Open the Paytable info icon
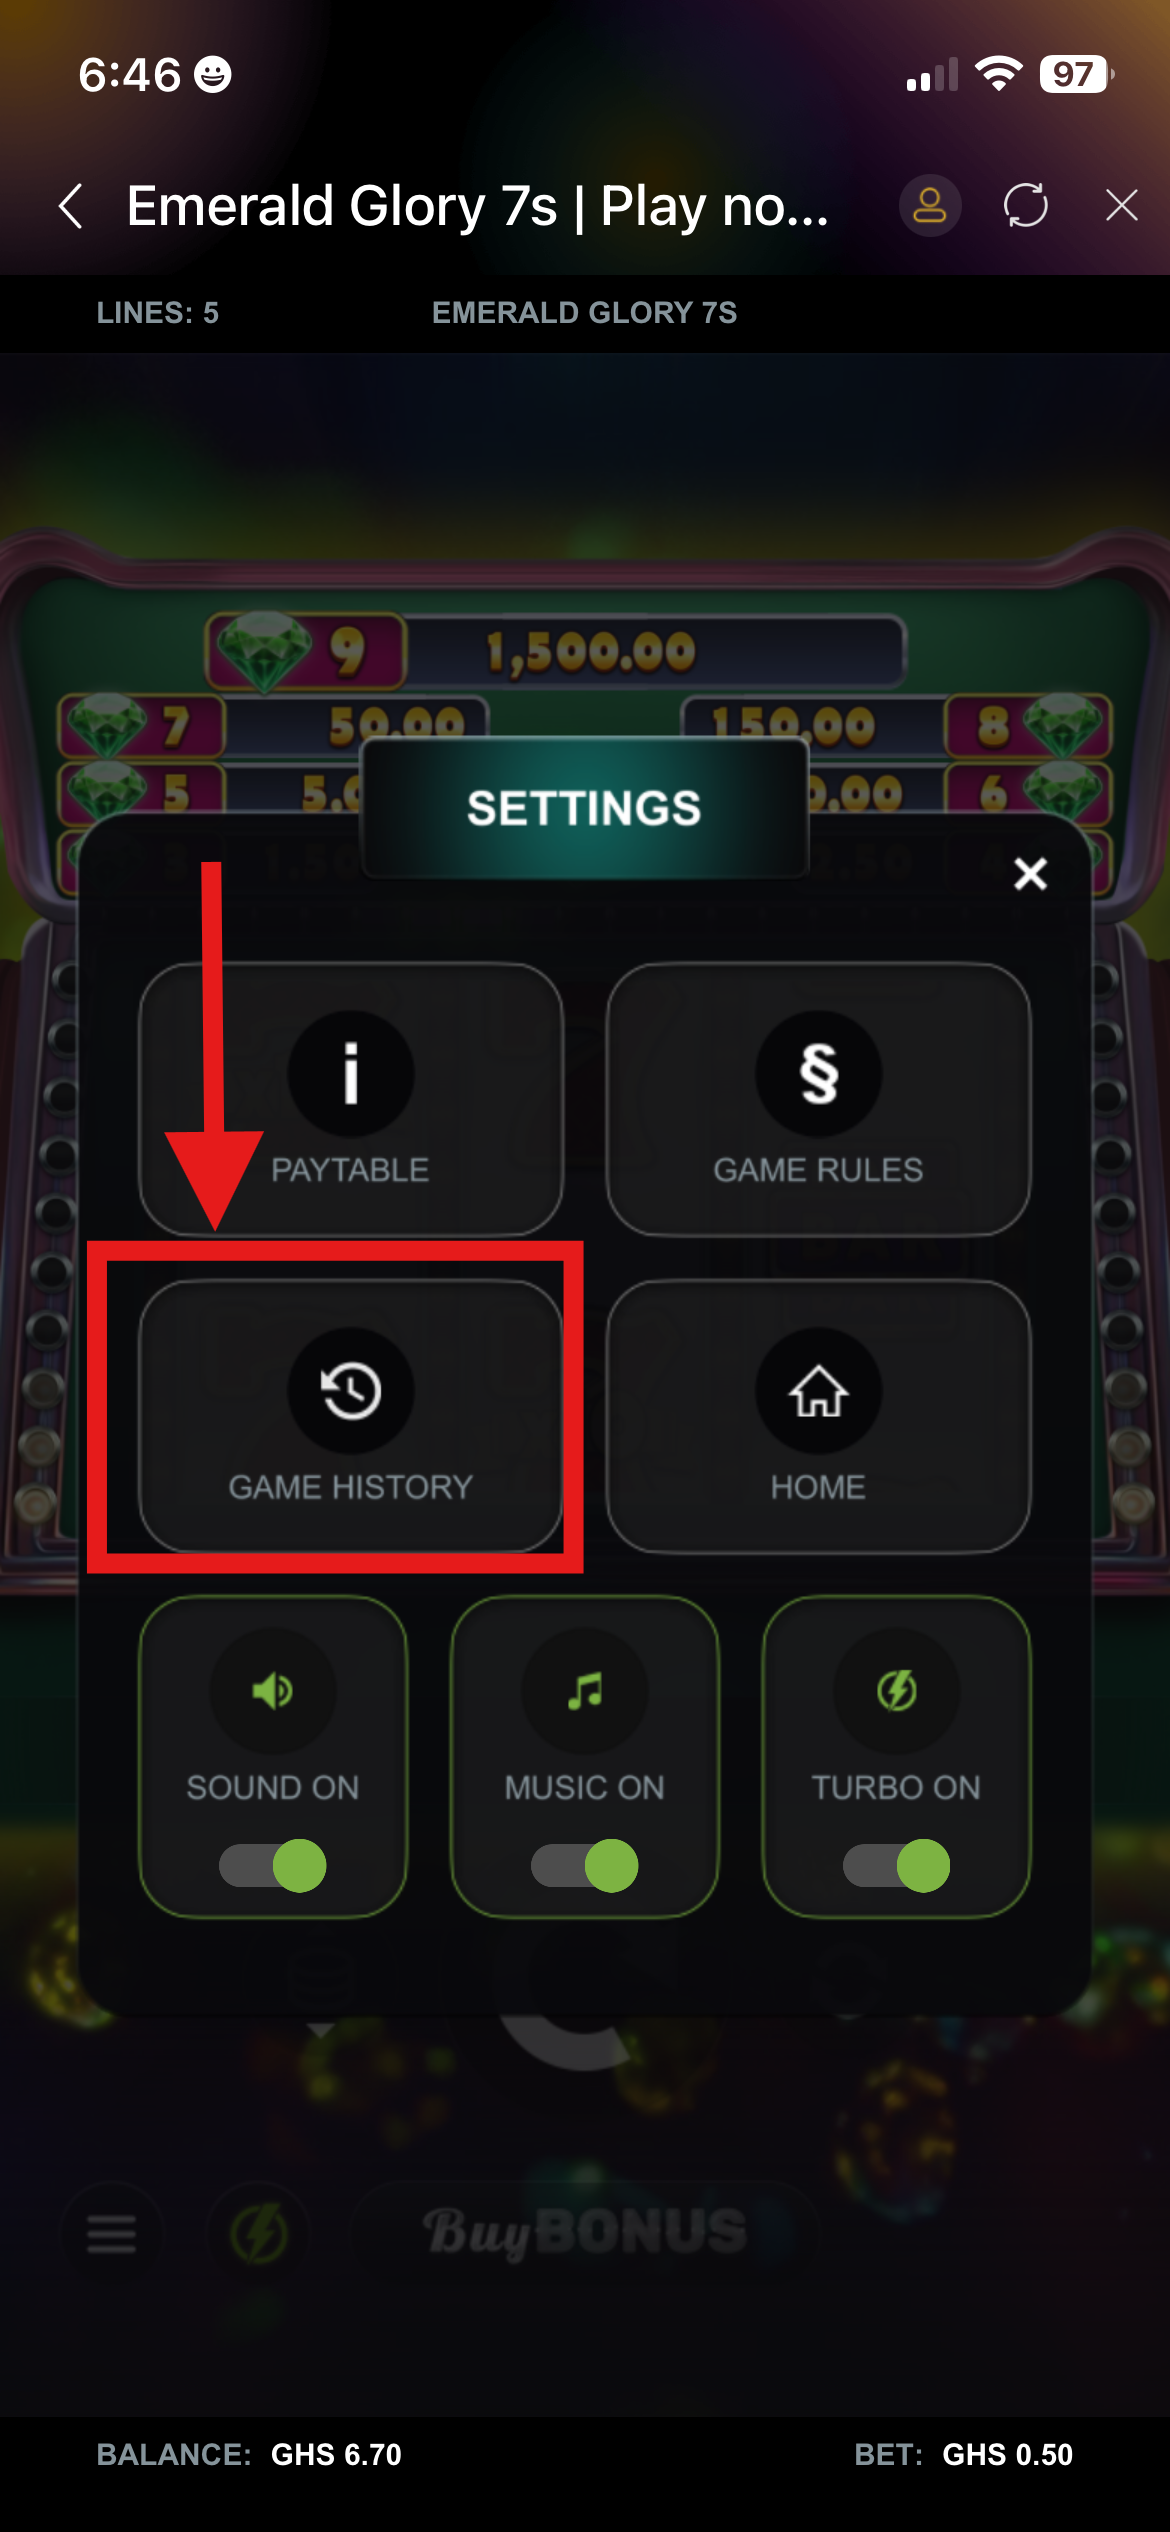Viewport: 1170px width, 2532px height. point(351,1074)
